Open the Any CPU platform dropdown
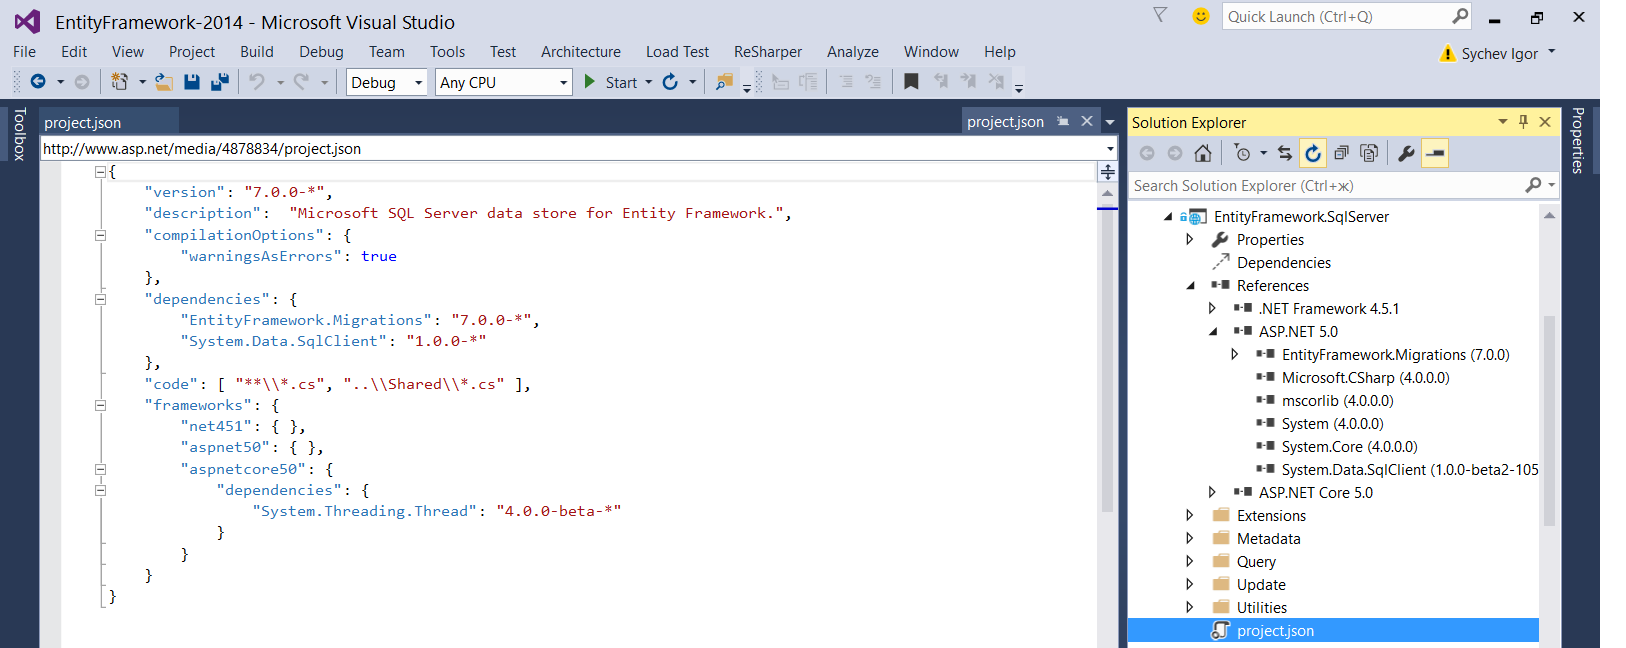Screen dimensions: 1626x648 pos(564,83)
